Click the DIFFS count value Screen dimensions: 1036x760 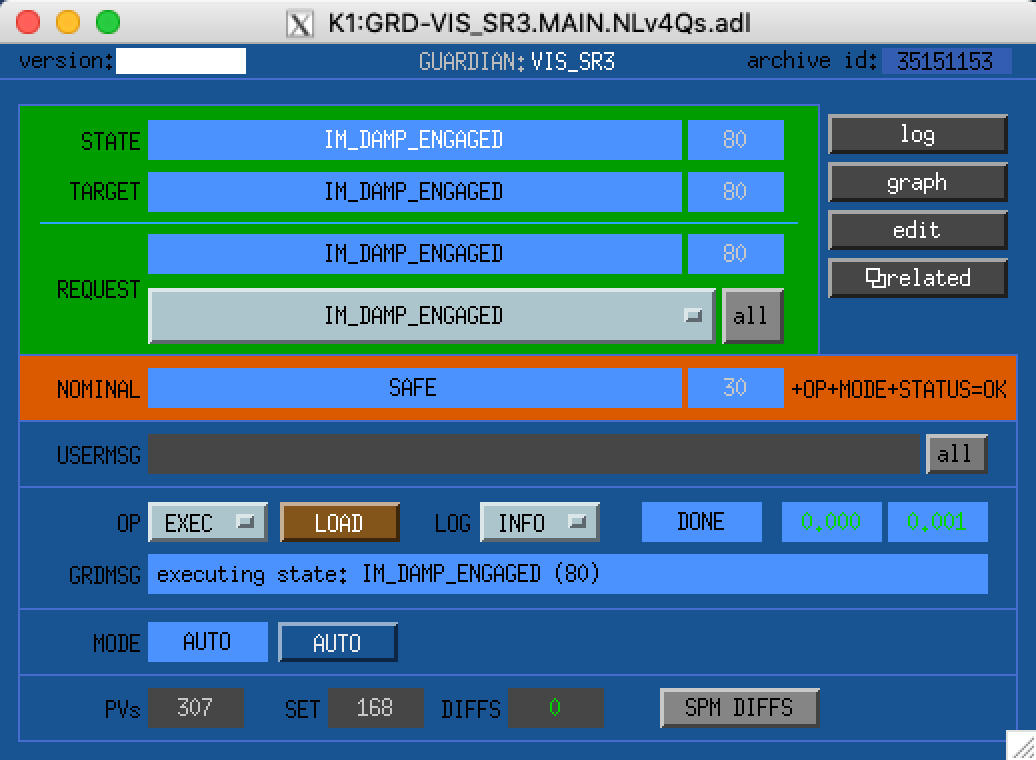555,708
